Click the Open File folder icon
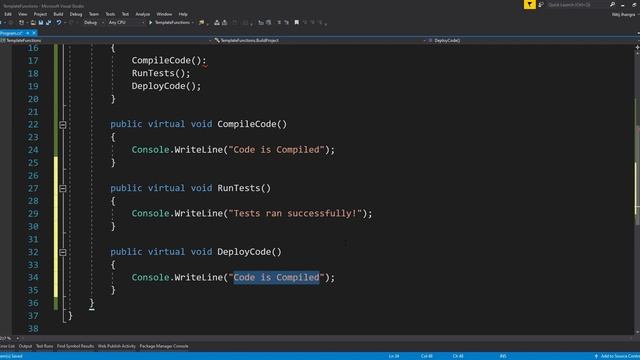This screenshot has width=640, height=360. coord(33,23)
